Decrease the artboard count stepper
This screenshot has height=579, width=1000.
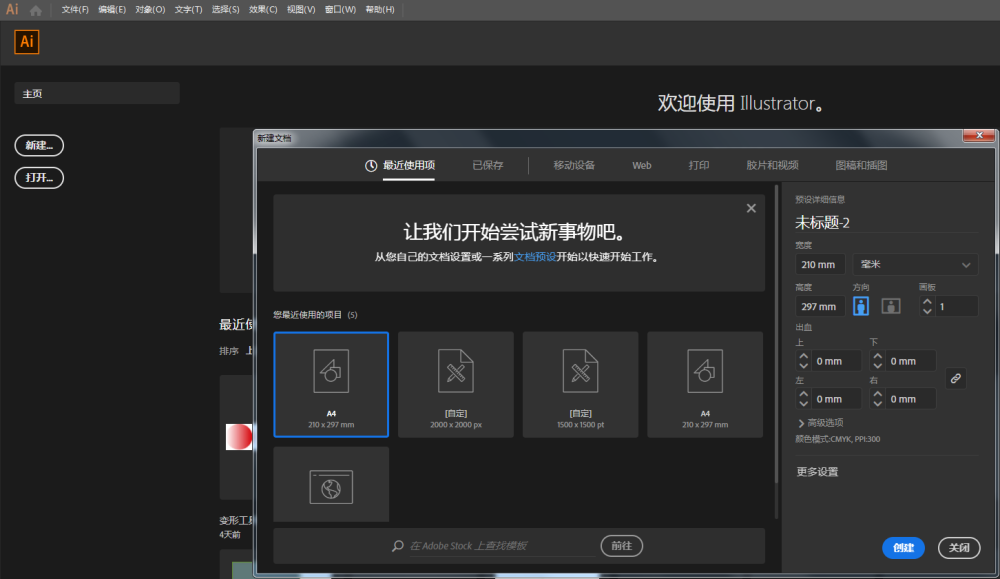click(927, 311)
